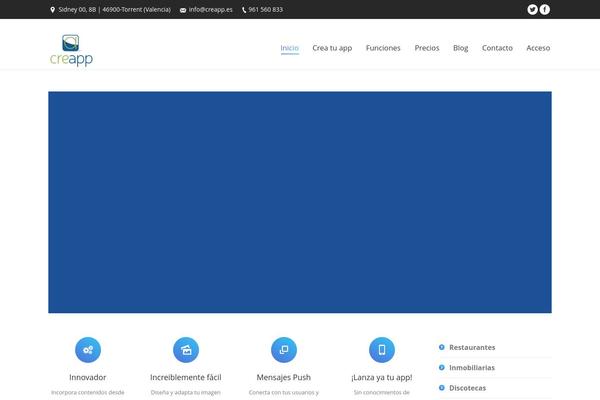This screenshot has width=600, height=400.
Task: Click the Innovador gears icon
Action: [x=88, y=350]
